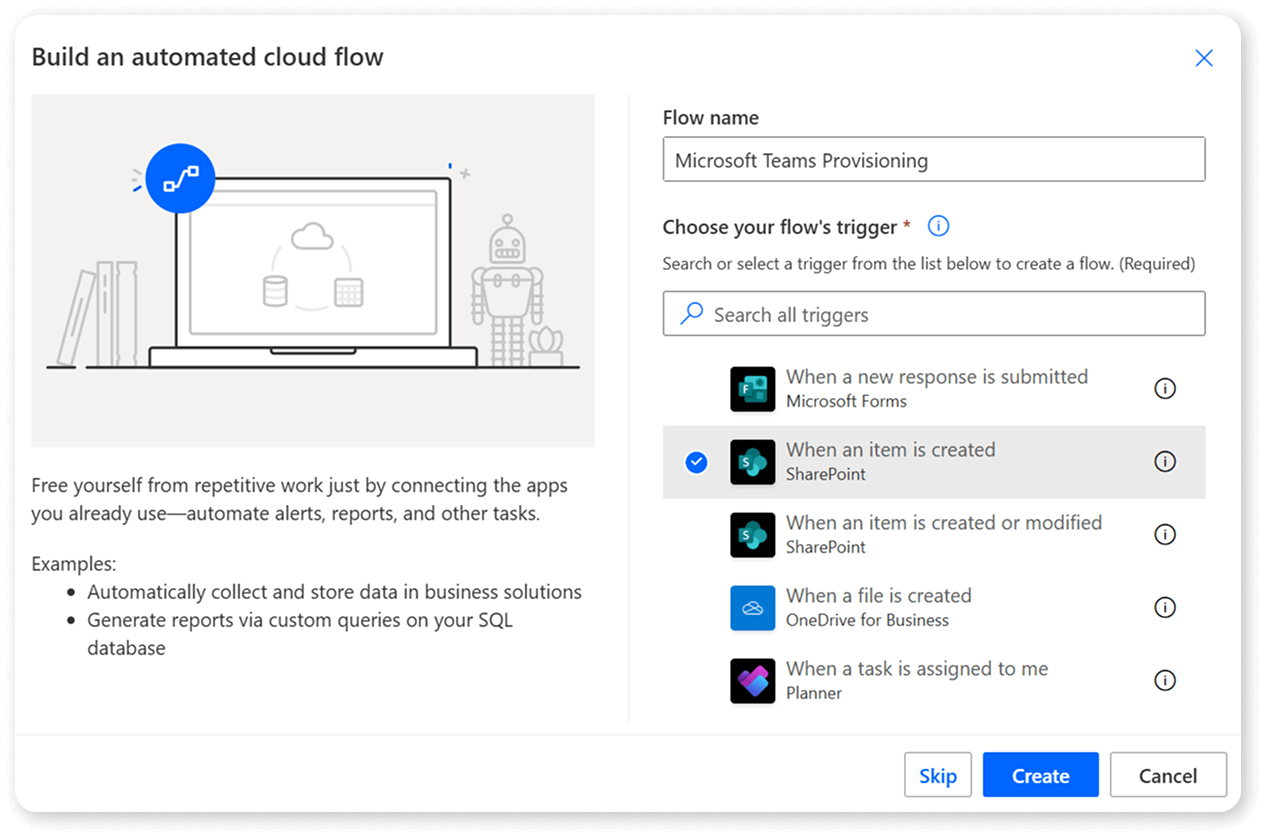
Task: Click the 'Flow name' label
Action: coord(710,117)
